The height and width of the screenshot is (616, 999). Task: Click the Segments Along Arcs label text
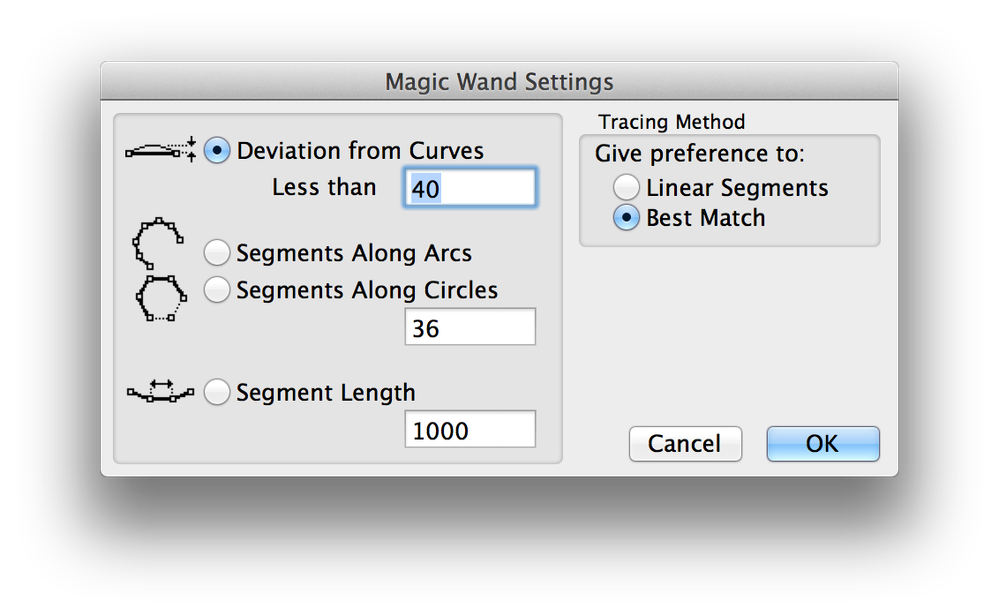tap(354, 253)
